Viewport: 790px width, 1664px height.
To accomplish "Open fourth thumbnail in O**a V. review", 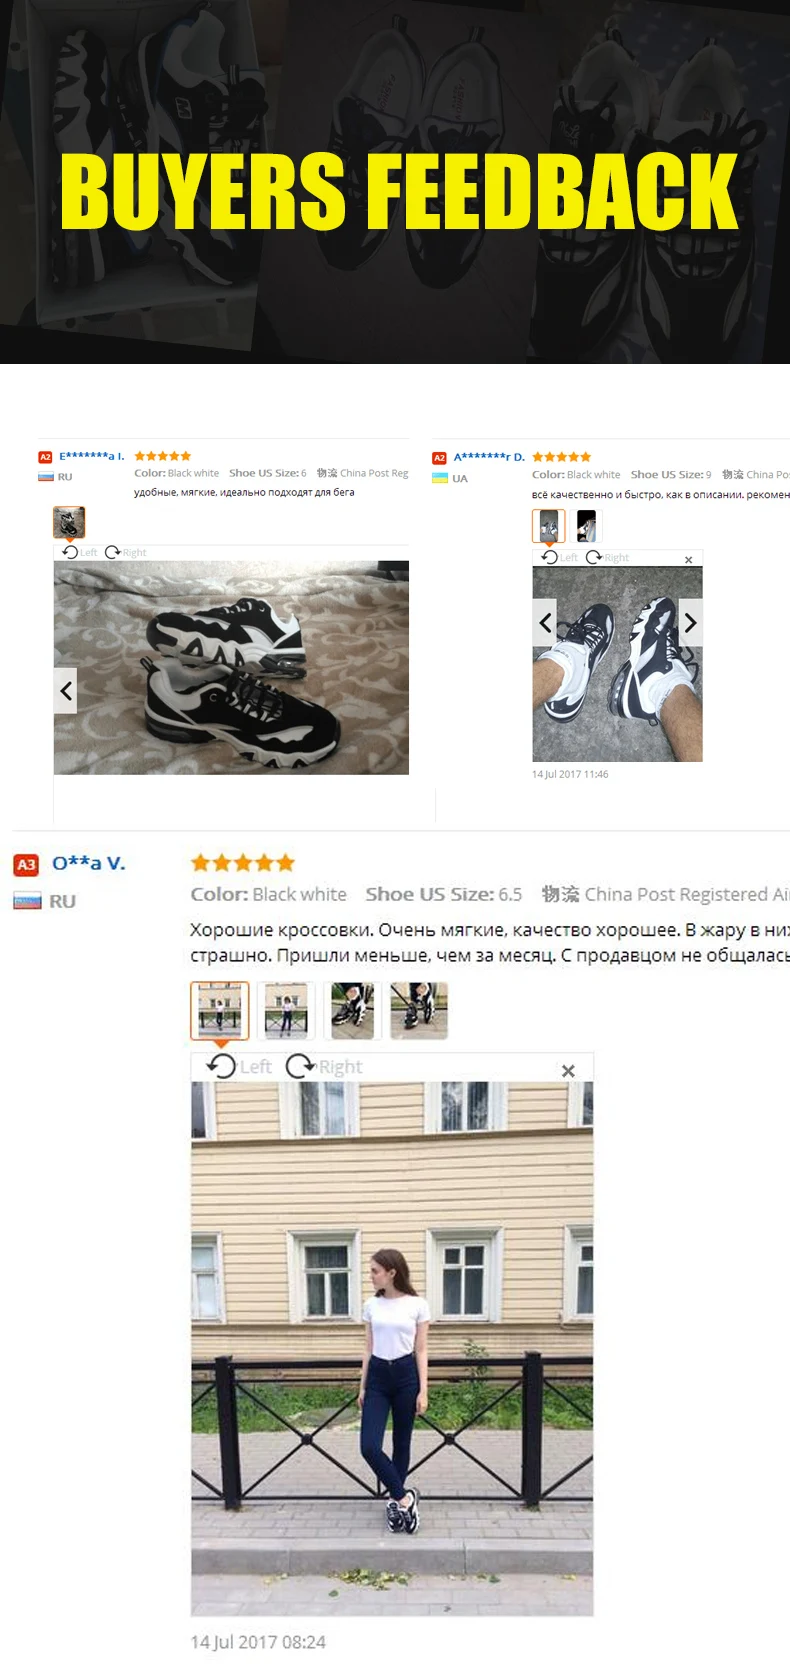I will click(x=419, y=1010).
